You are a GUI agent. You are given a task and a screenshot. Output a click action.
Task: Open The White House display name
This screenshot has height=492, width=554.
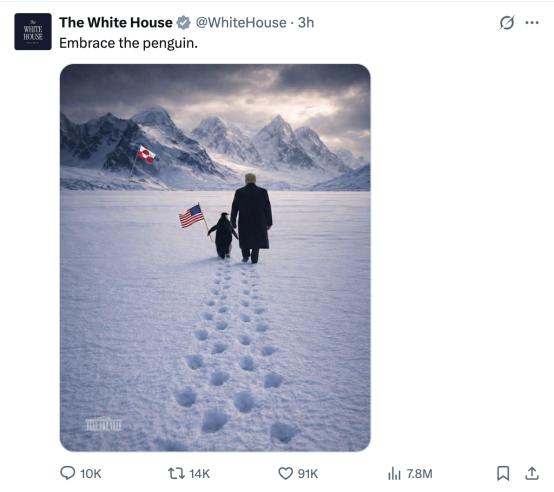click(116, 23)
